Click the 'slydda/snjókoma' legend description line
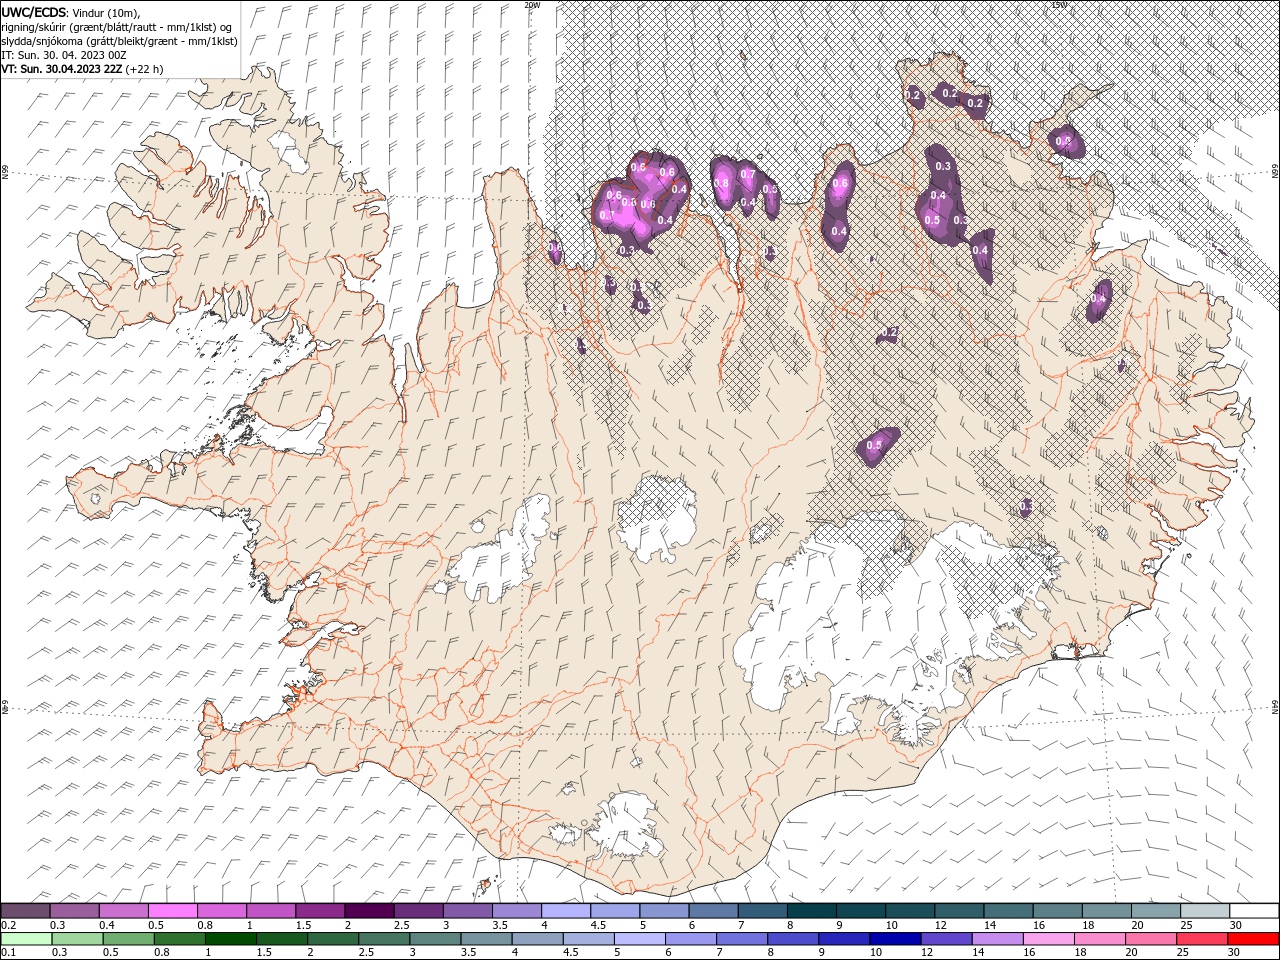The image size is (1280, 960). coord(120,40)
